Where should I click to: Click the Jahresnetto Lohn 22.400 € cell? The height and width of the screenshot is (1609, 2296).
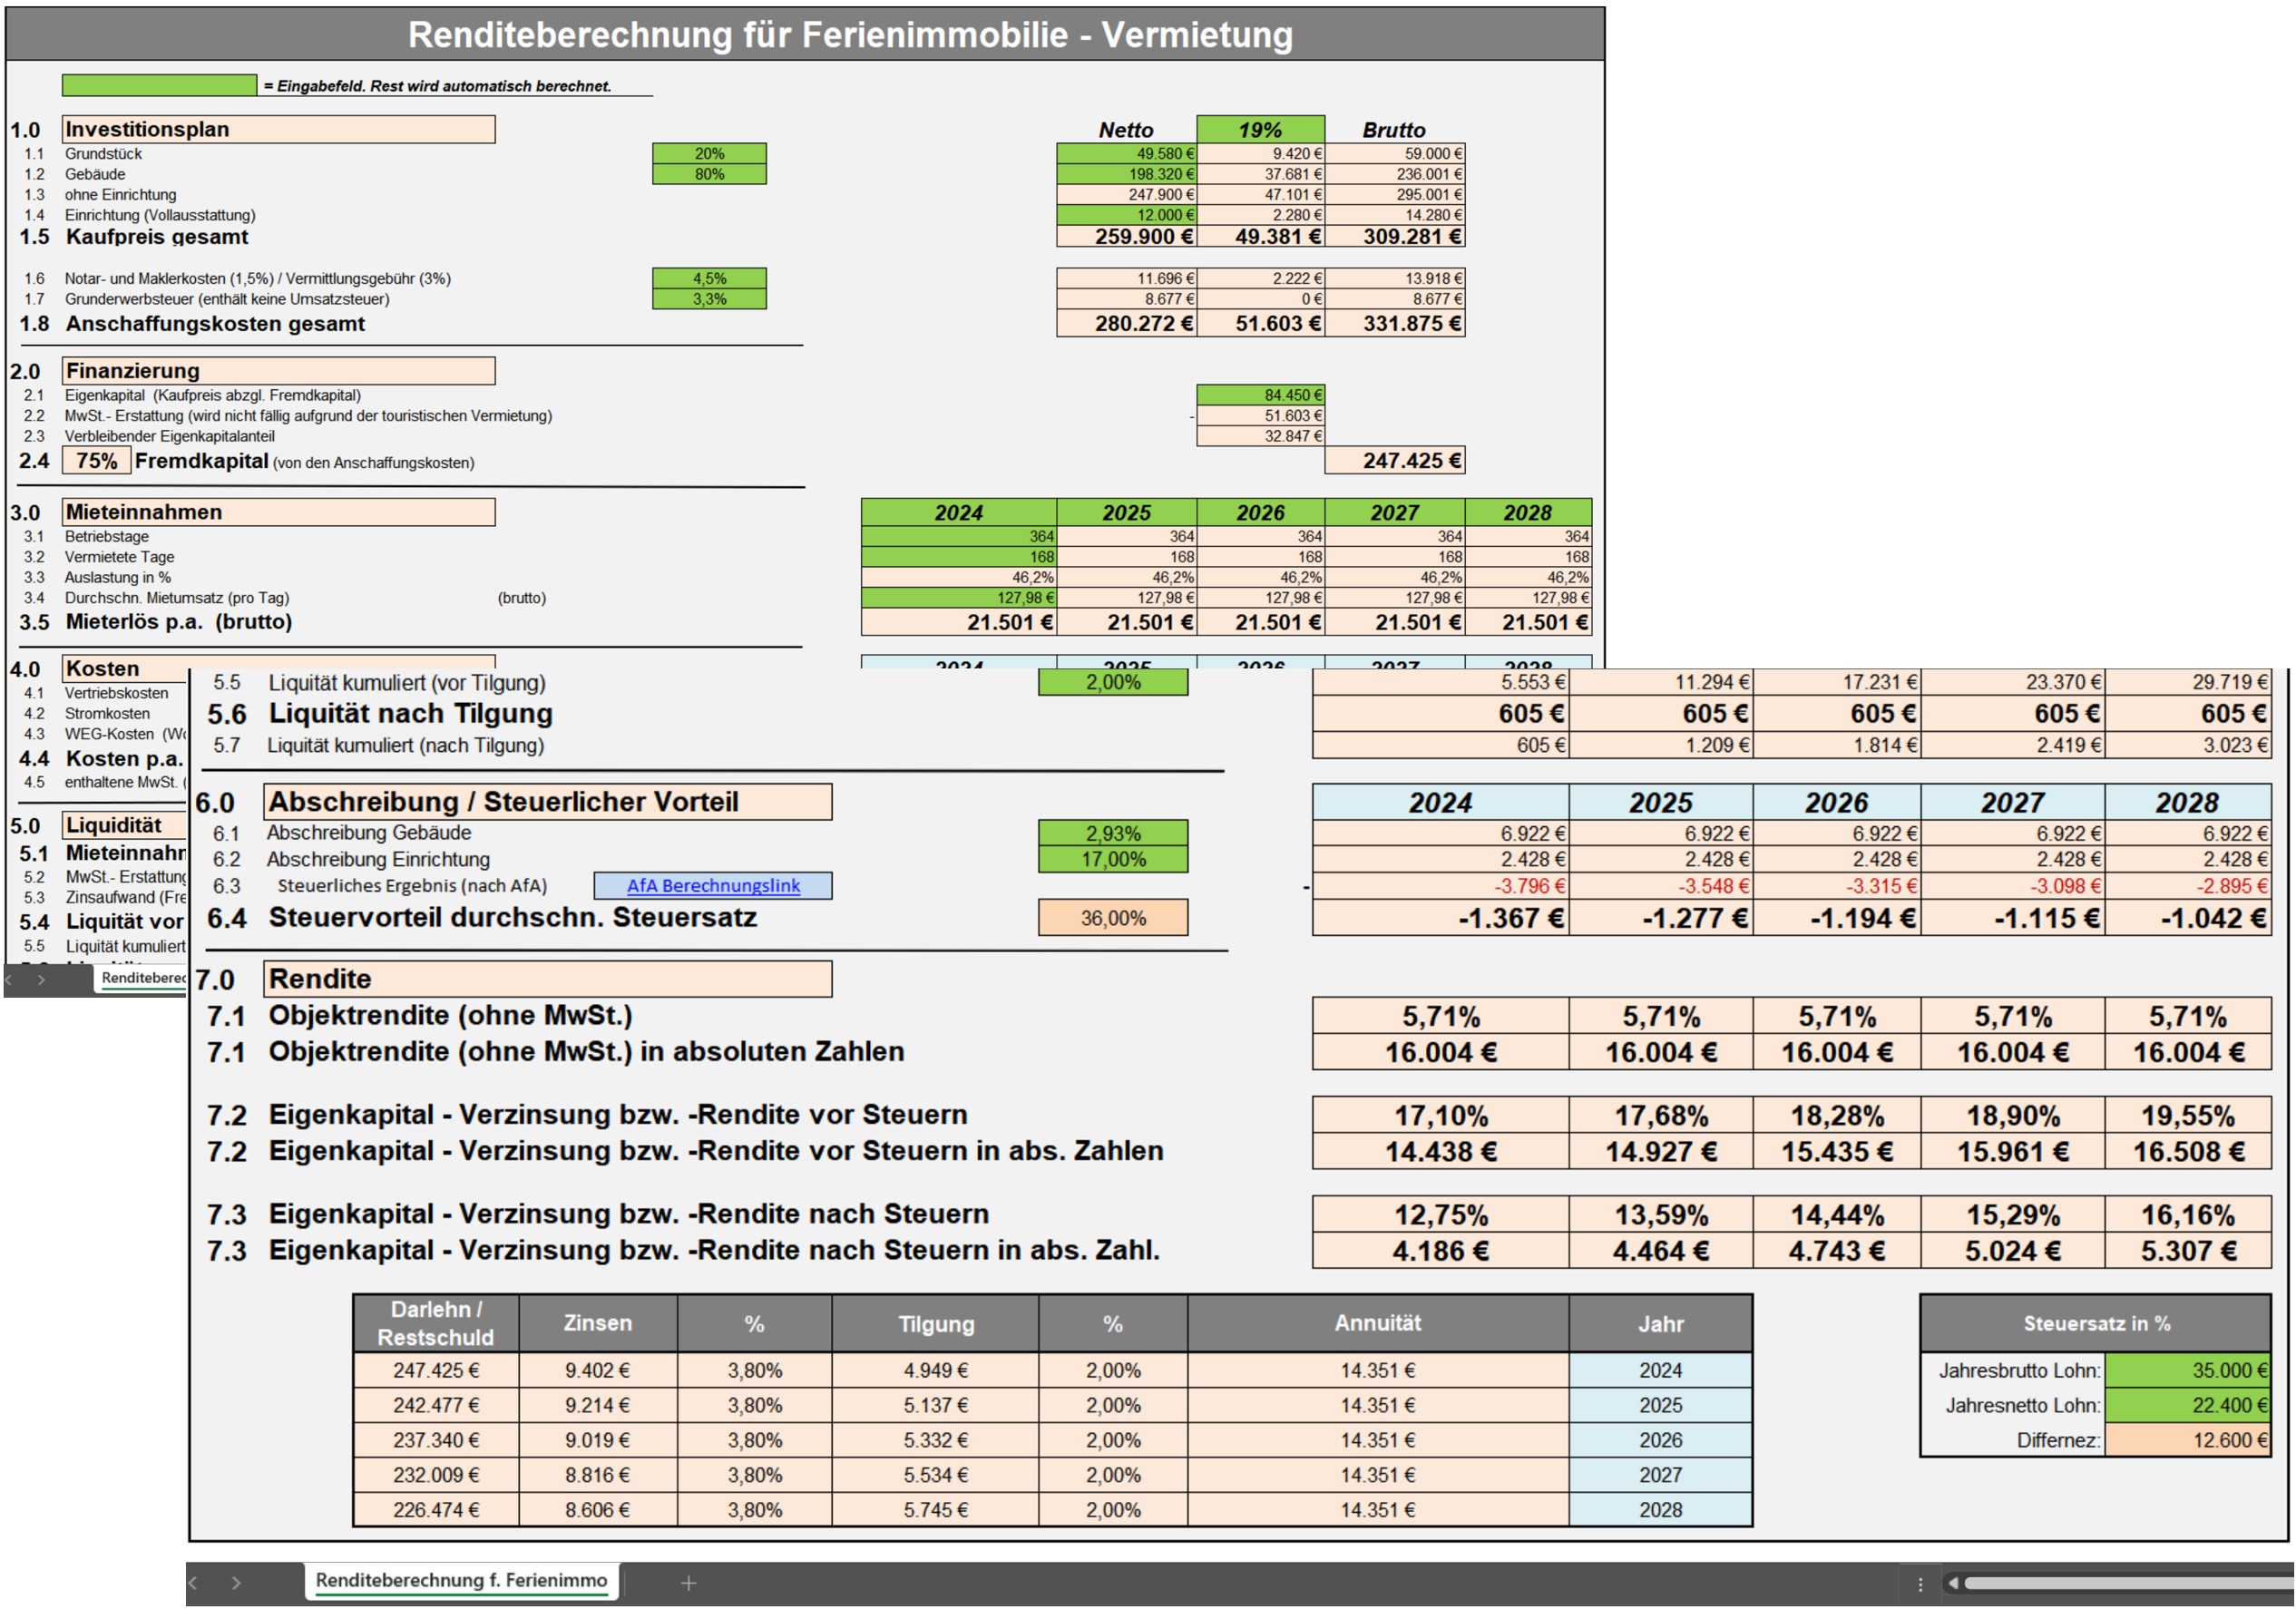2187,1404
